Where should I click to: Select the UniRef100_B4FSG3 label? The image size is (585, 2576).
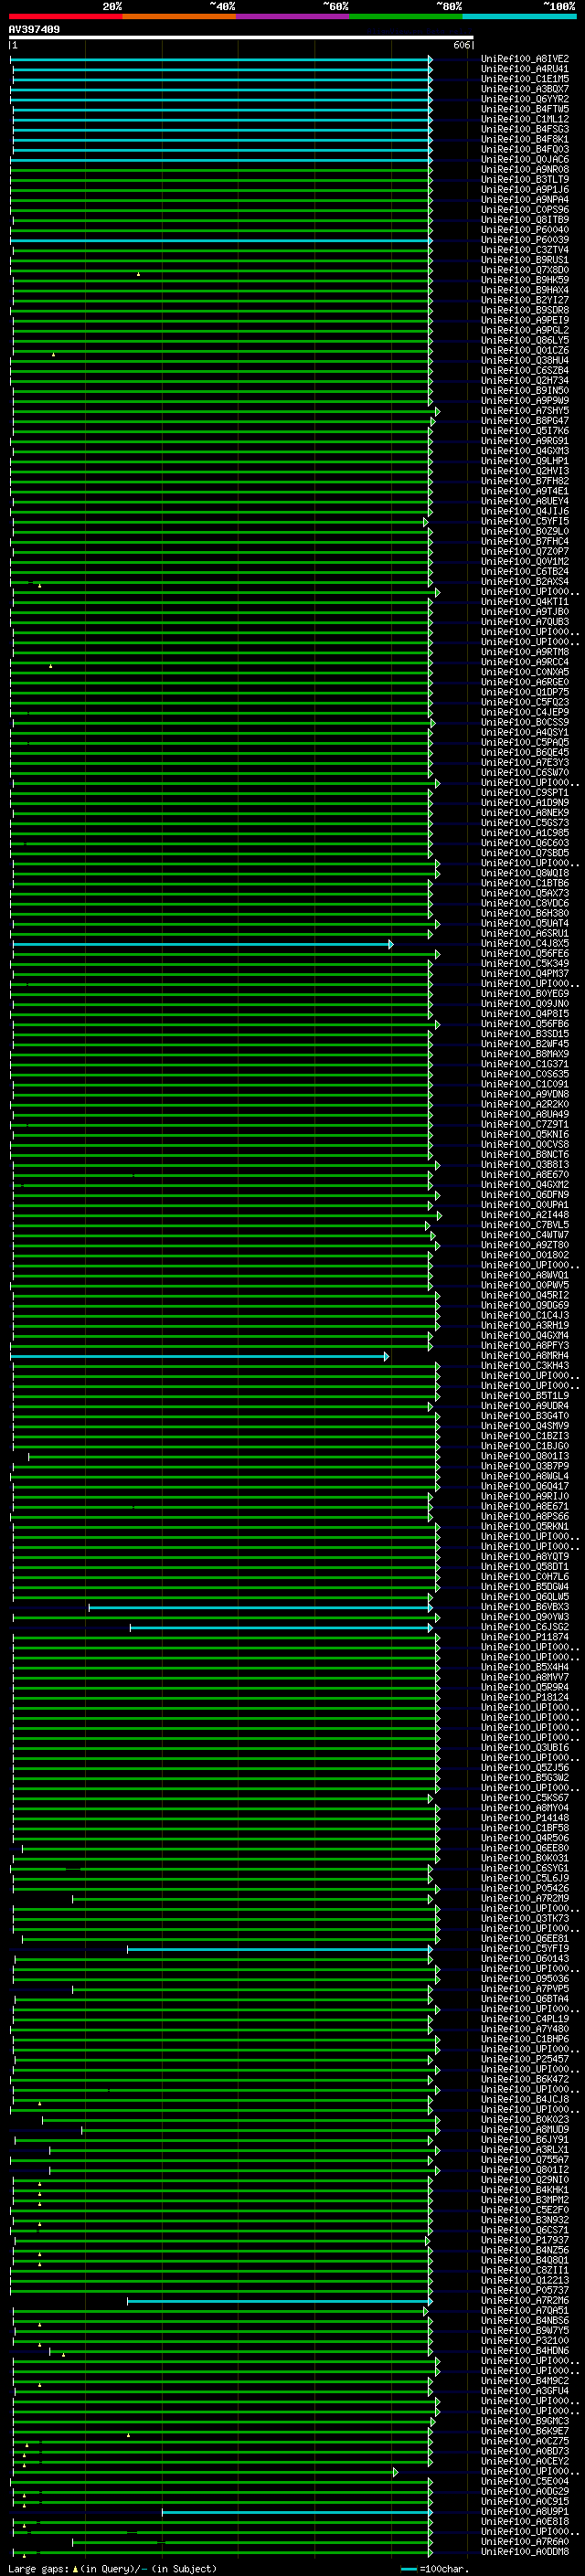click(x=524, y=129)
